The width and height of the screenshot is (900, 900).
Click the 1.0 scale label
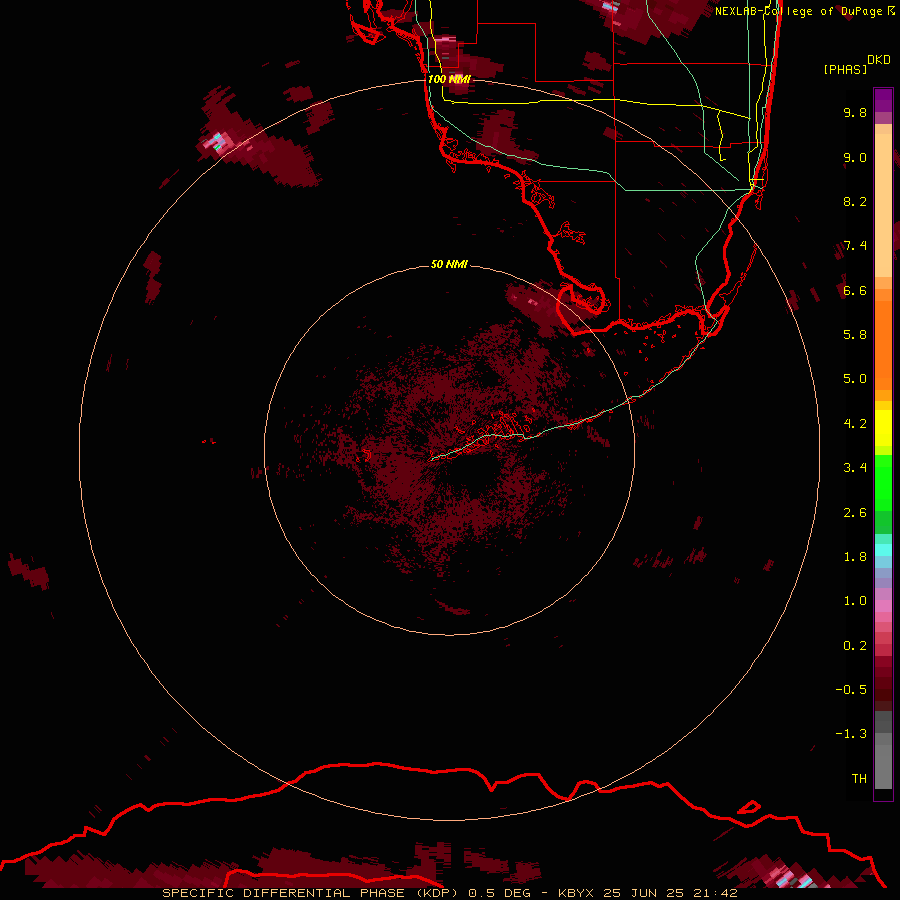855,601
